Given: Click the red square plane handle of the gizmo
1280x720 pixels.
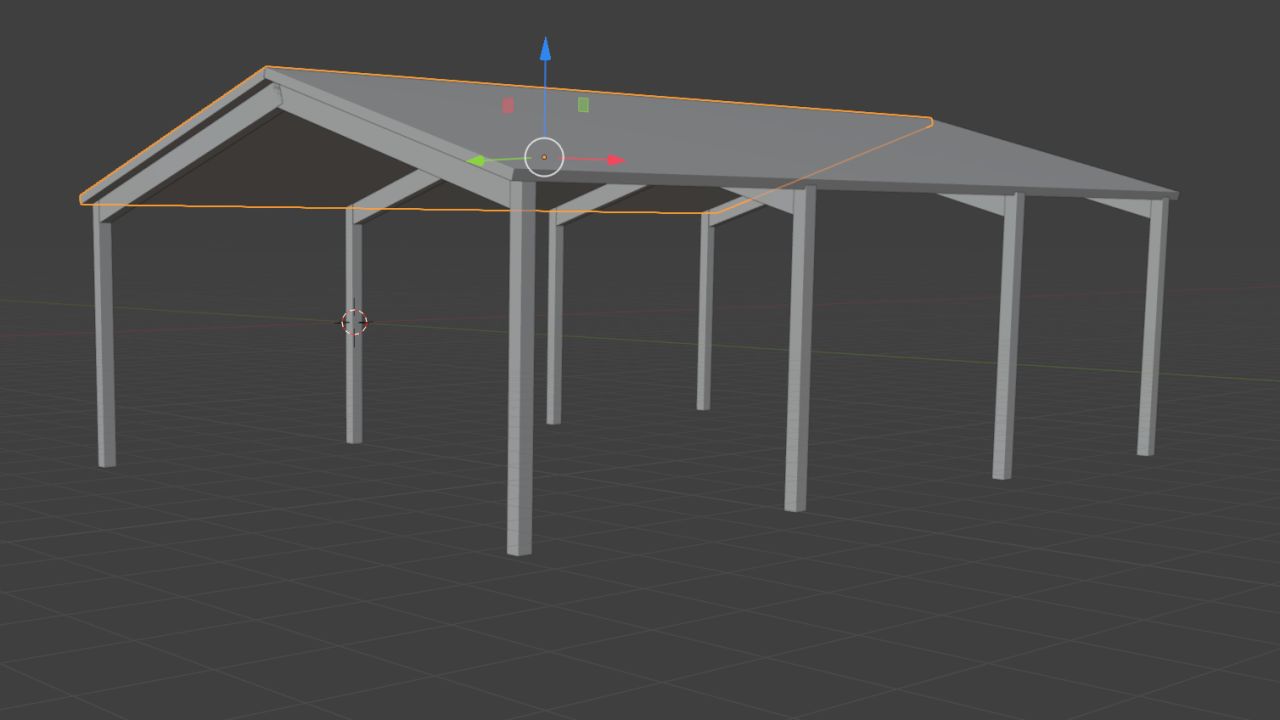Looking at the screenshot, I should (x=508, y=105).
